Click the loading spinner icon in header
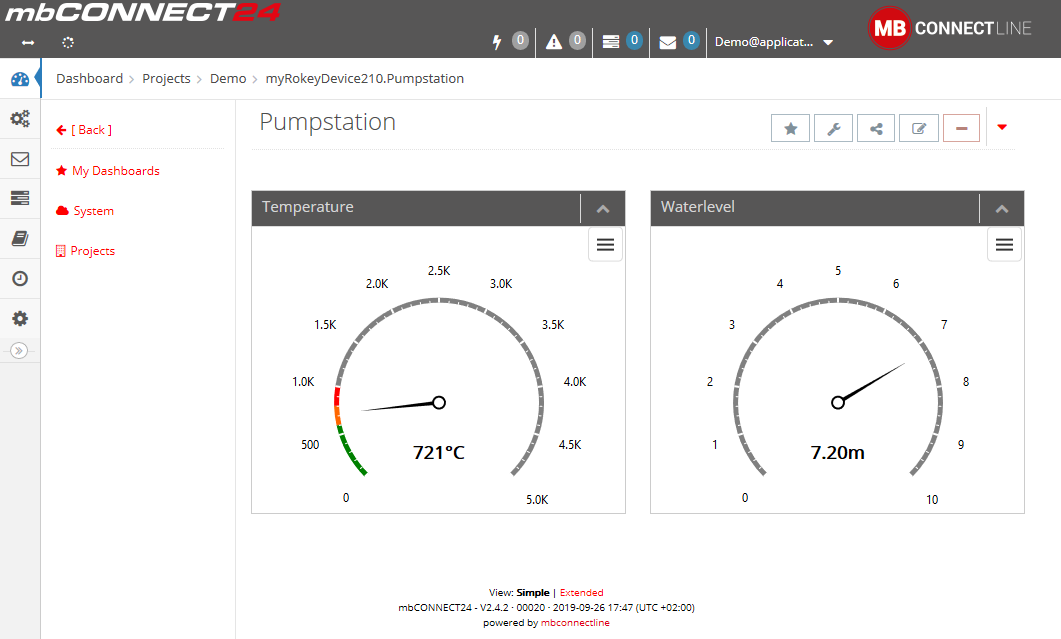 [x=68, y=43]
